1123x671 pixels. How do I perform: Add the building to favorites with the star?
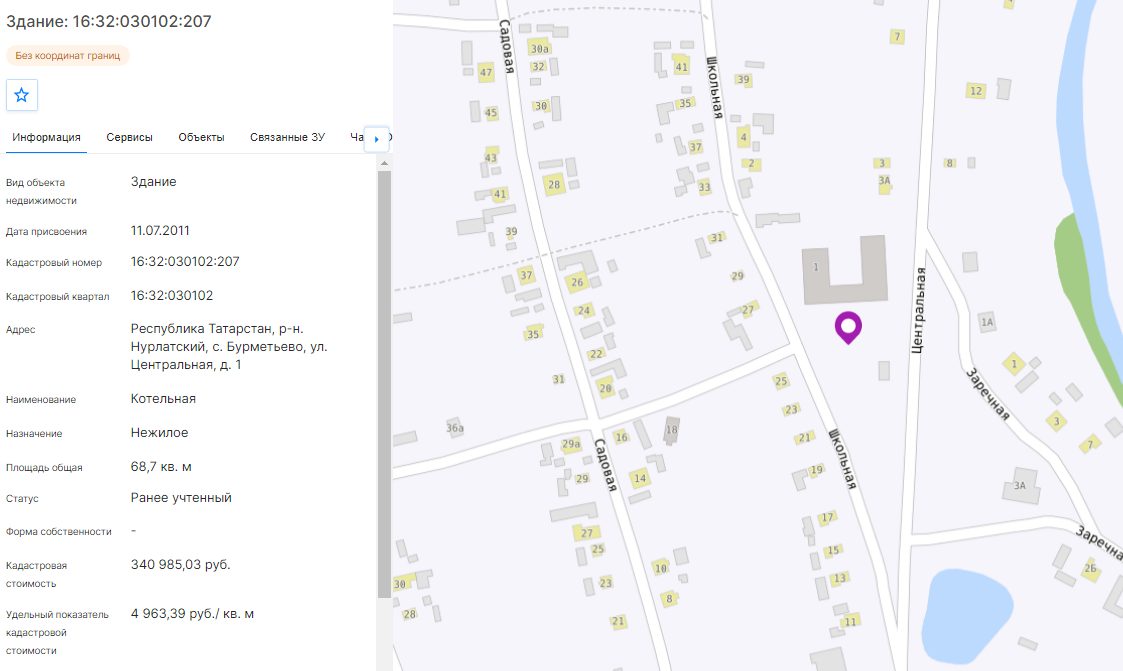[21, 95]
